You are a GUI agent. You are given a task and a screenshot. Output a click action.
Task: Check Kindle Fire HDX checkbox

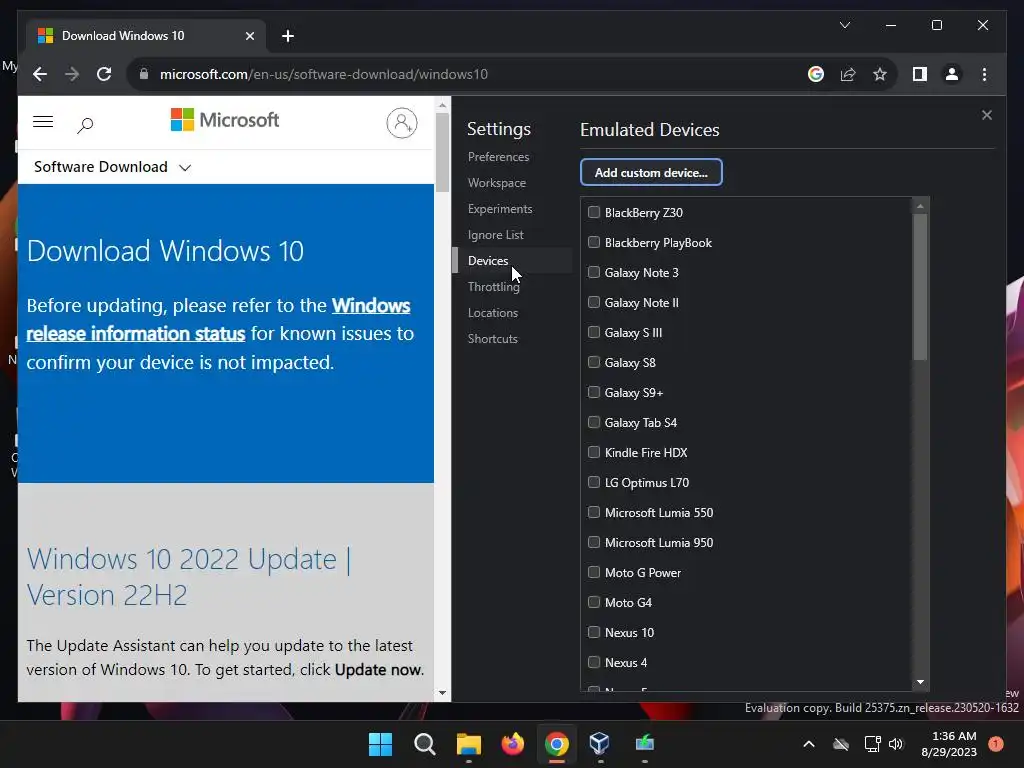594,453
